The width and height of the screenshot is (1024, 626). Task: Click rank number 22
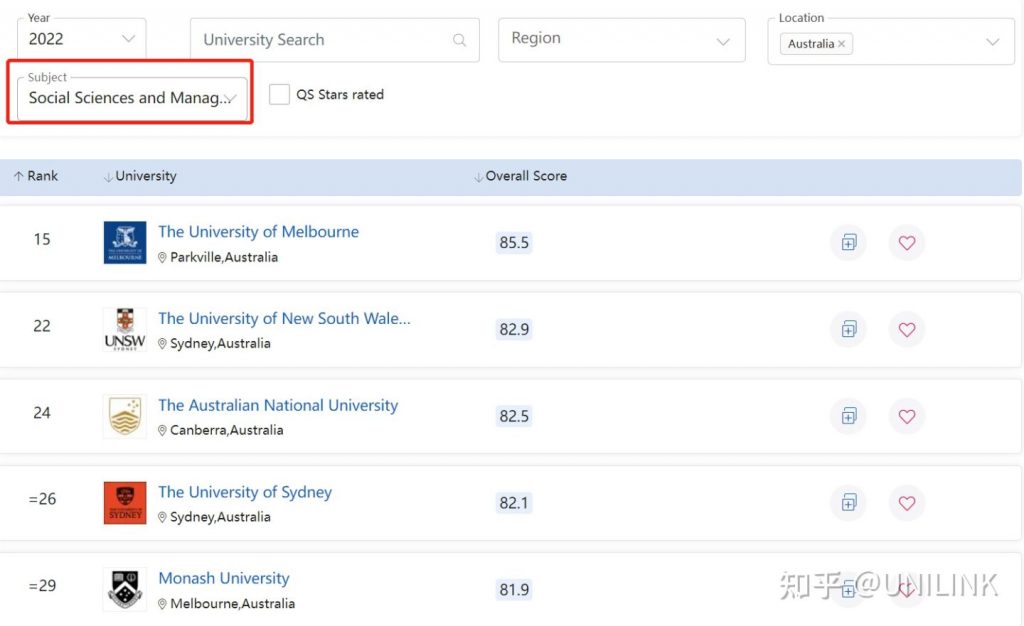click(x=42, y=326)
